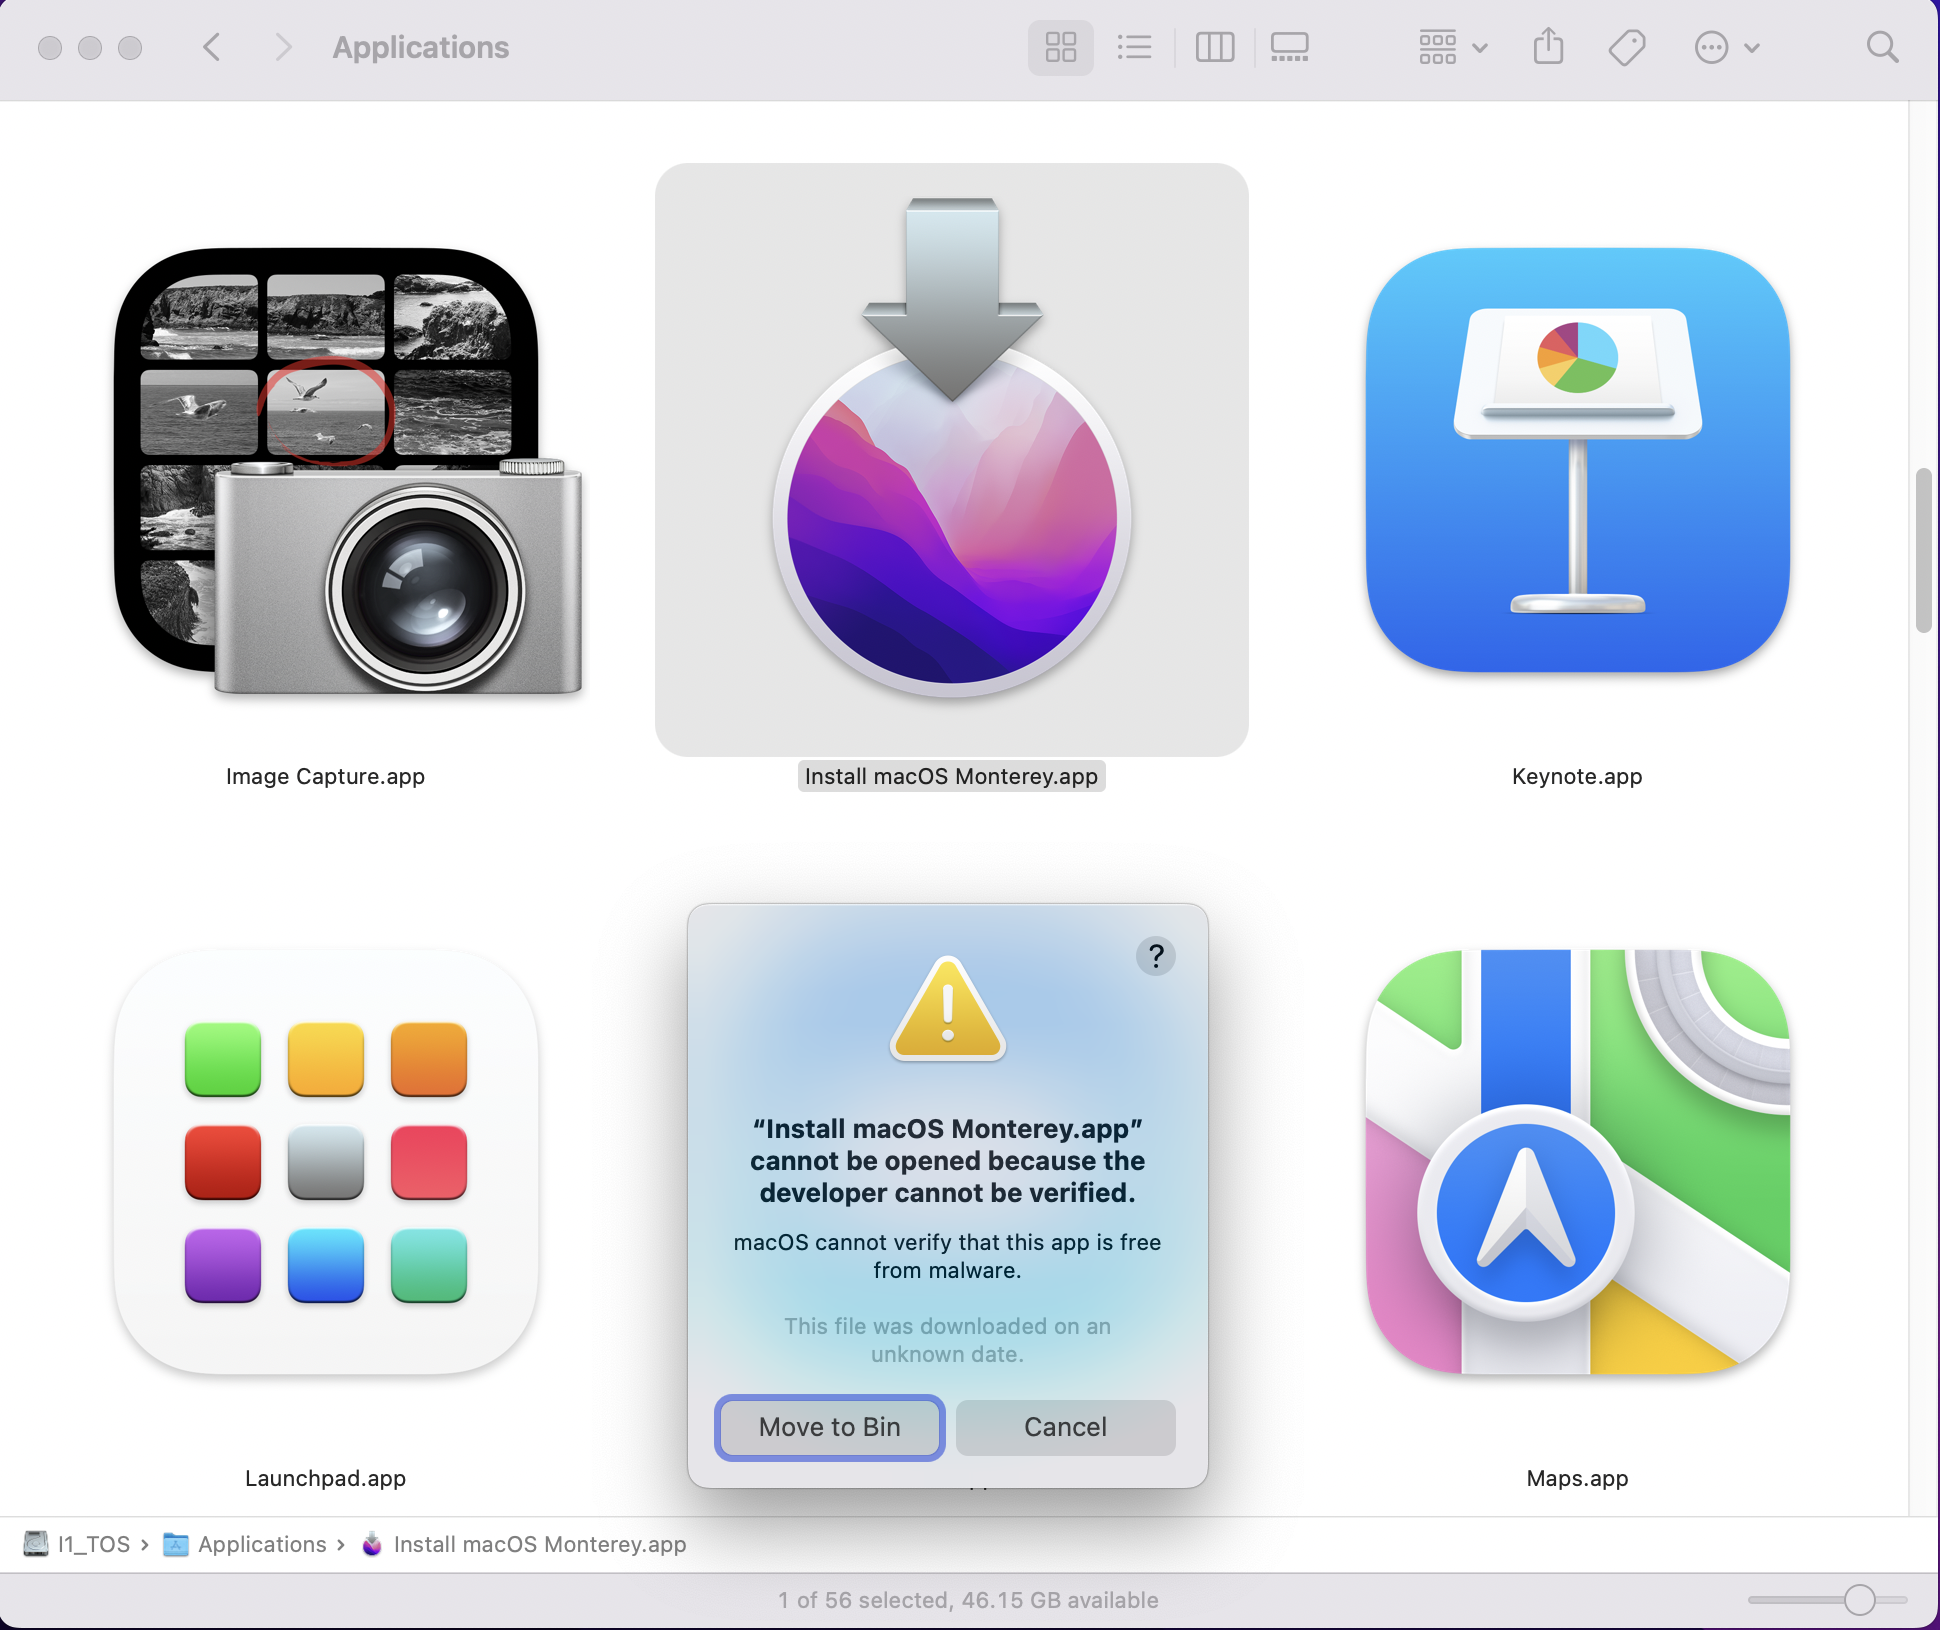This screenshot has width=1940, height=1630.
Task: Zoom the Finder window to full screen
Action: tap(130, 47)
